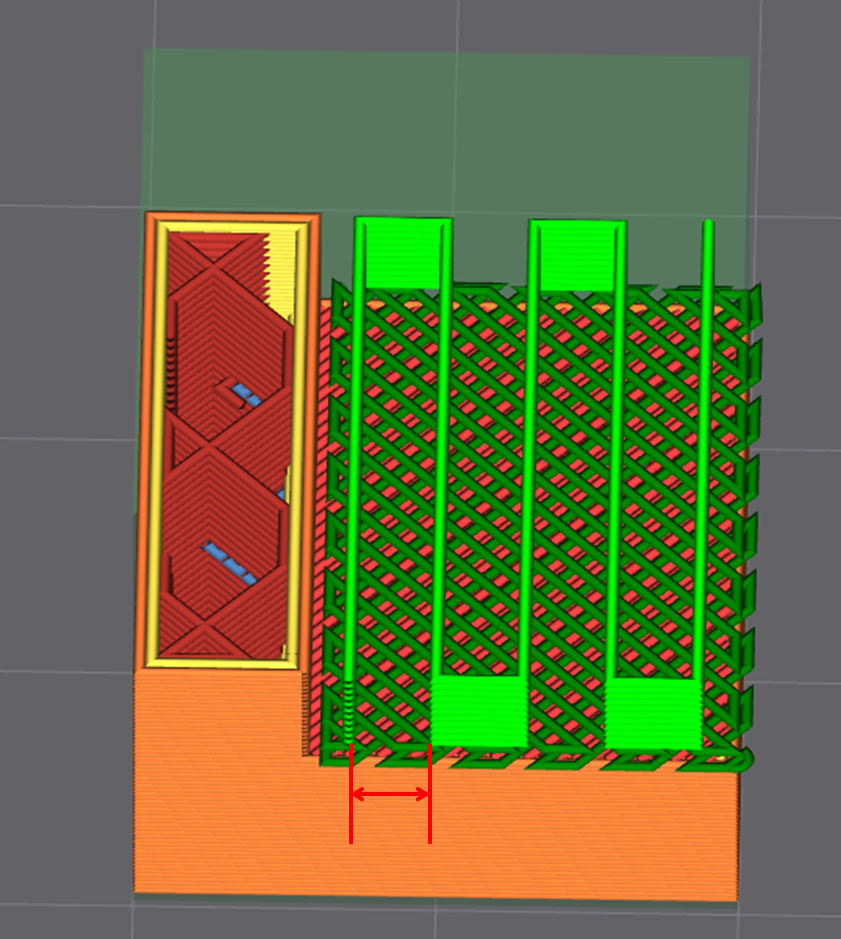This screenshot has width=841, height=939.
Task: Click the lower blue diagonal segment in red infill
Action: click(x=229, y=564)
